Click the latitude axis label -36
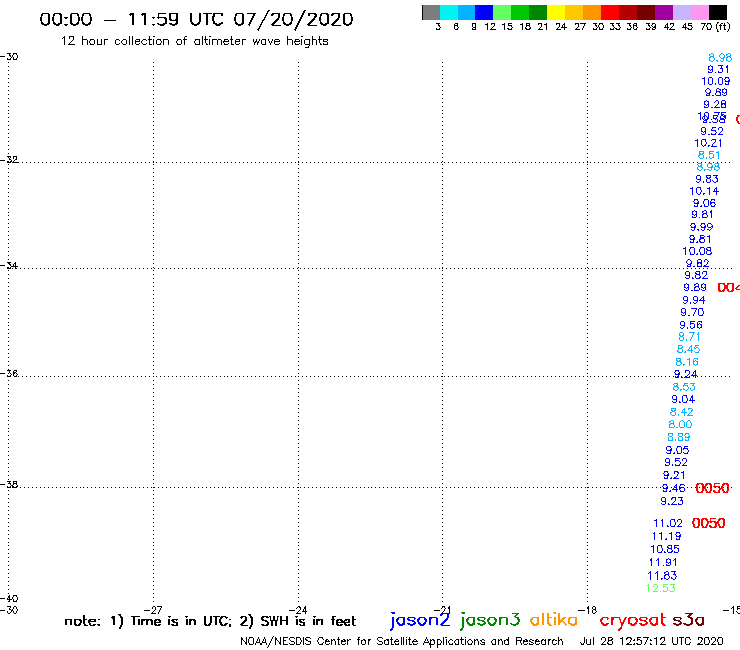The width and height of the screenshot is (740, 650). point(9,373)
